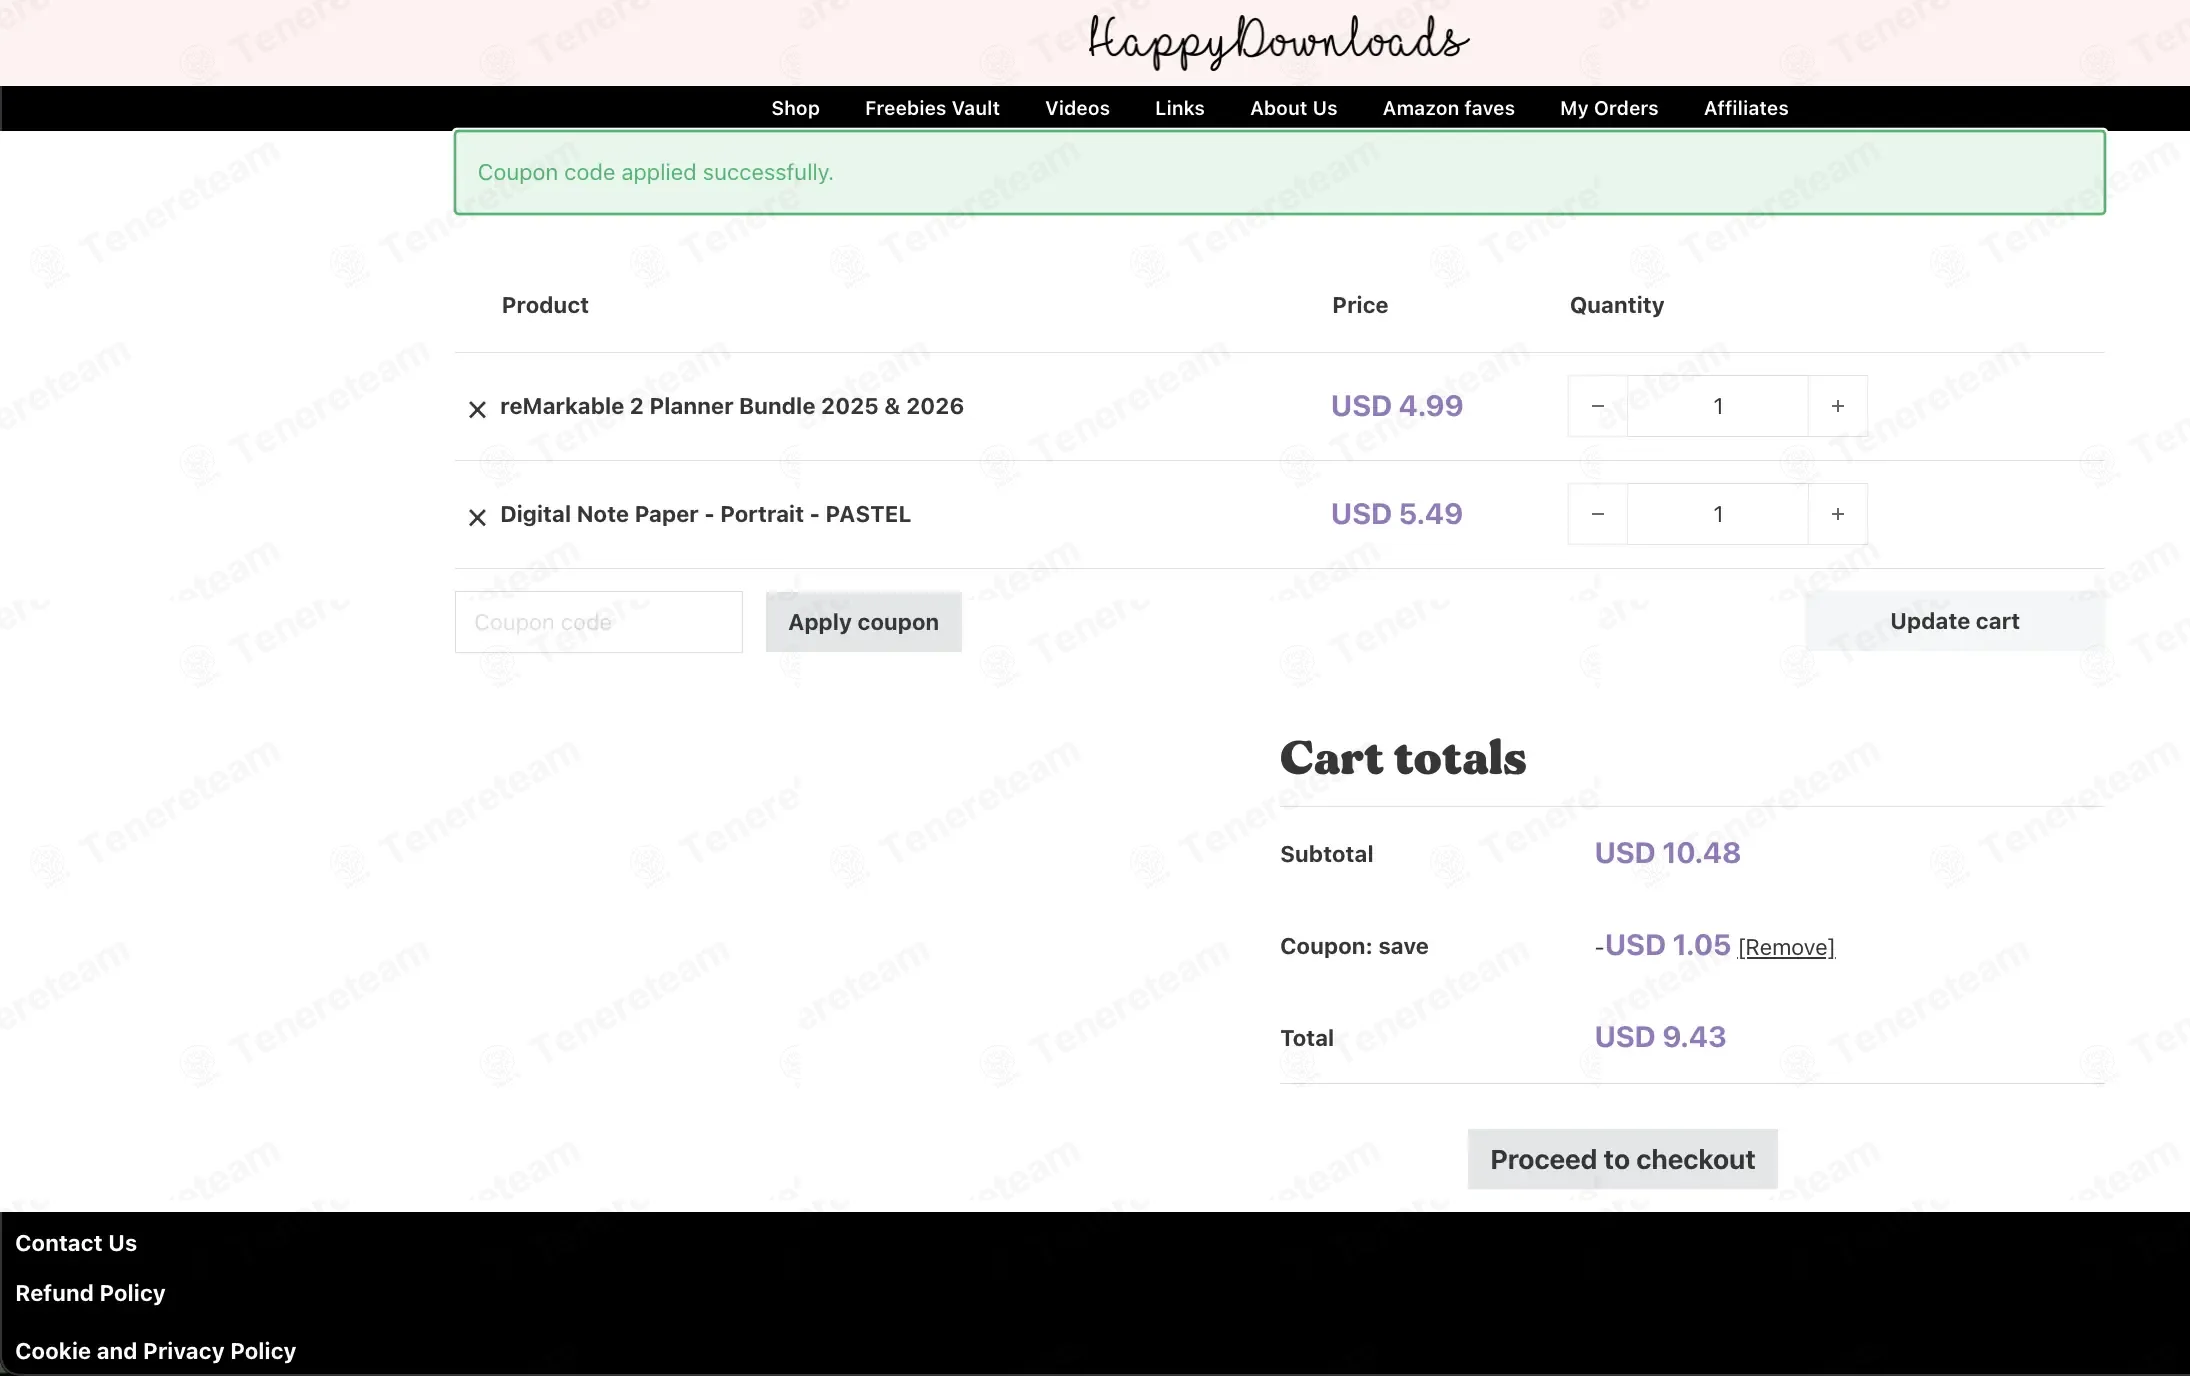Click the Quantity column header
This screenshot has width=2190, height=1376.
point(1616,305)
